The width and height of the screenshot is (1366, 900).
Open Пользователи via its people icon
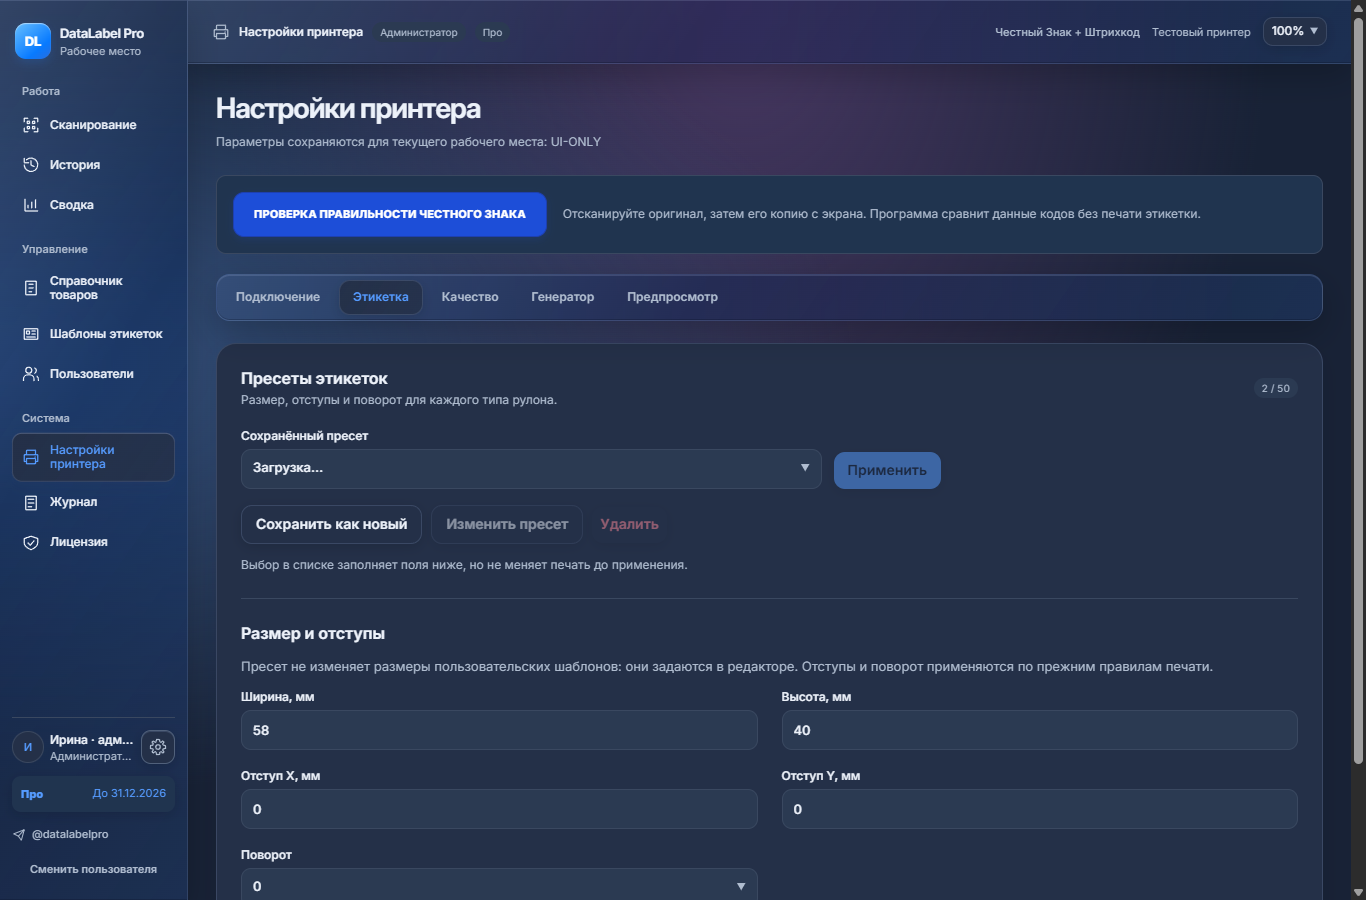[31, 374]
